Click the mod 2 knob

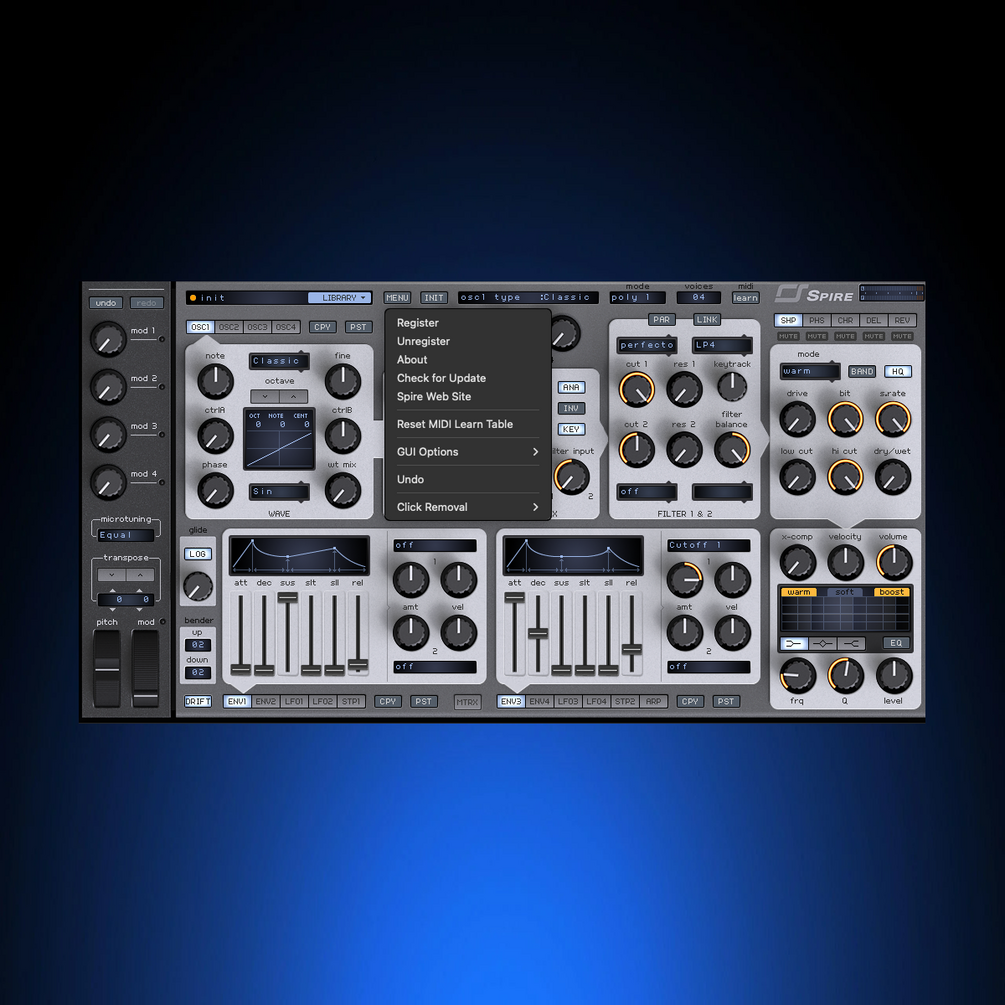pos(108,387)
